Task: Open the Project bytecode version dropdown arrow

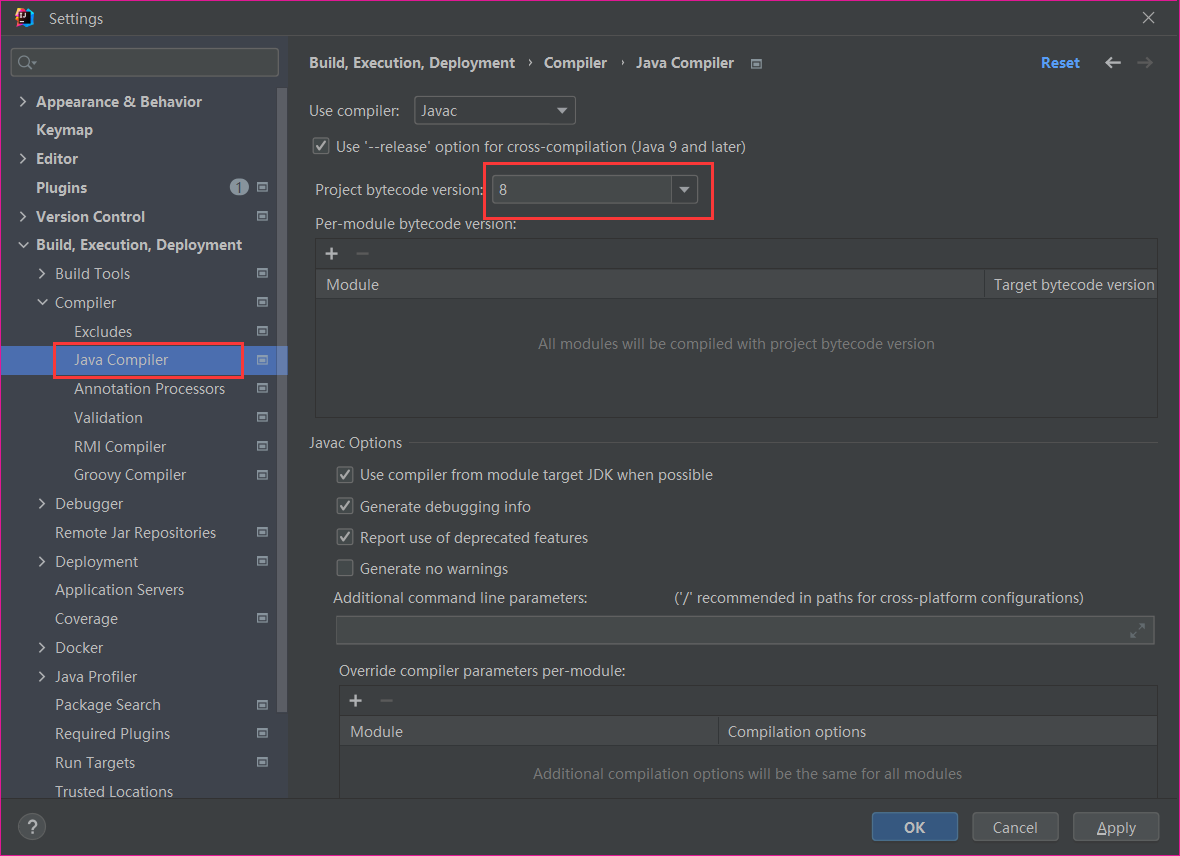Action: (x=684, y=190)
